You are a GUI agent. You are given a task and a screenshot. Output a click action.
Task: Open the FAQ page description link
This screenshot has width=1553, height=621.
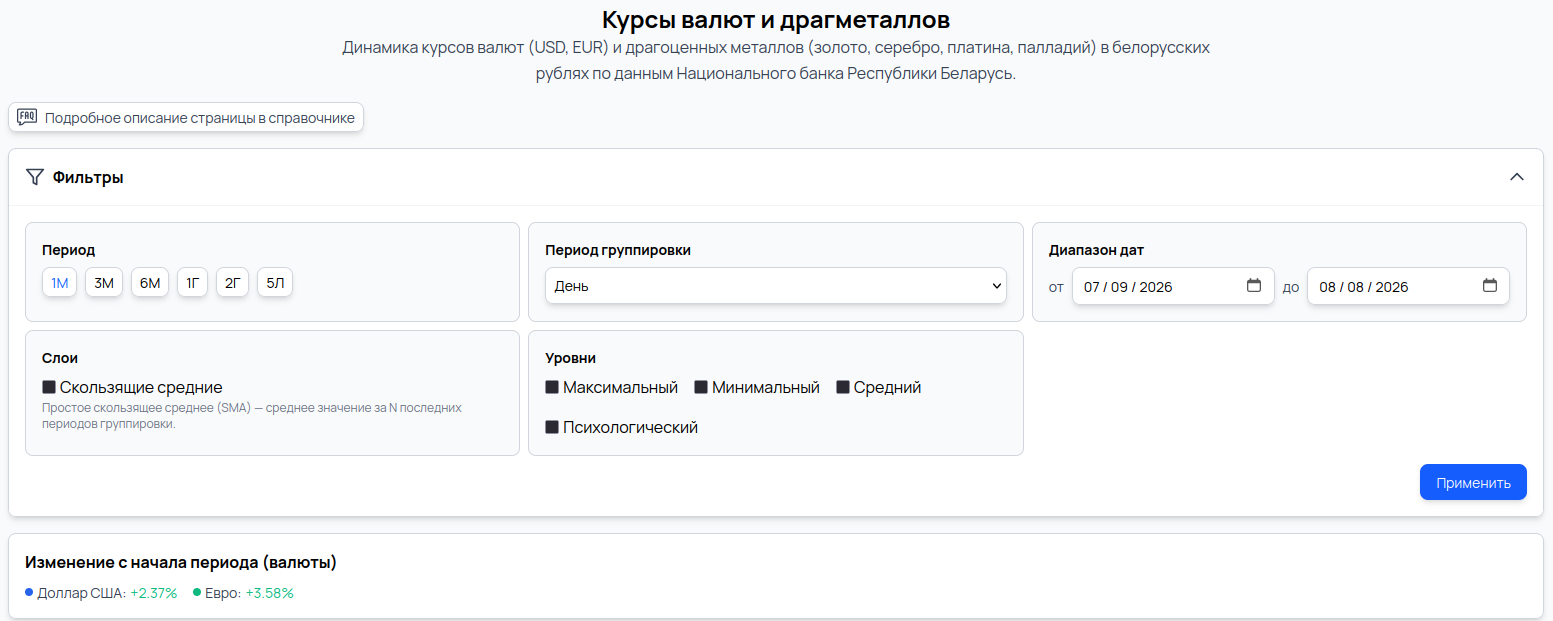[186, 117]
